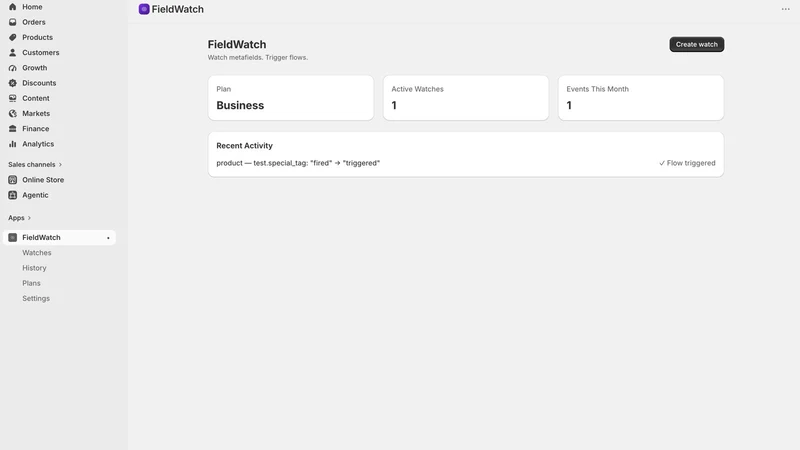Open the three-dot more menu

coord(785,9)
